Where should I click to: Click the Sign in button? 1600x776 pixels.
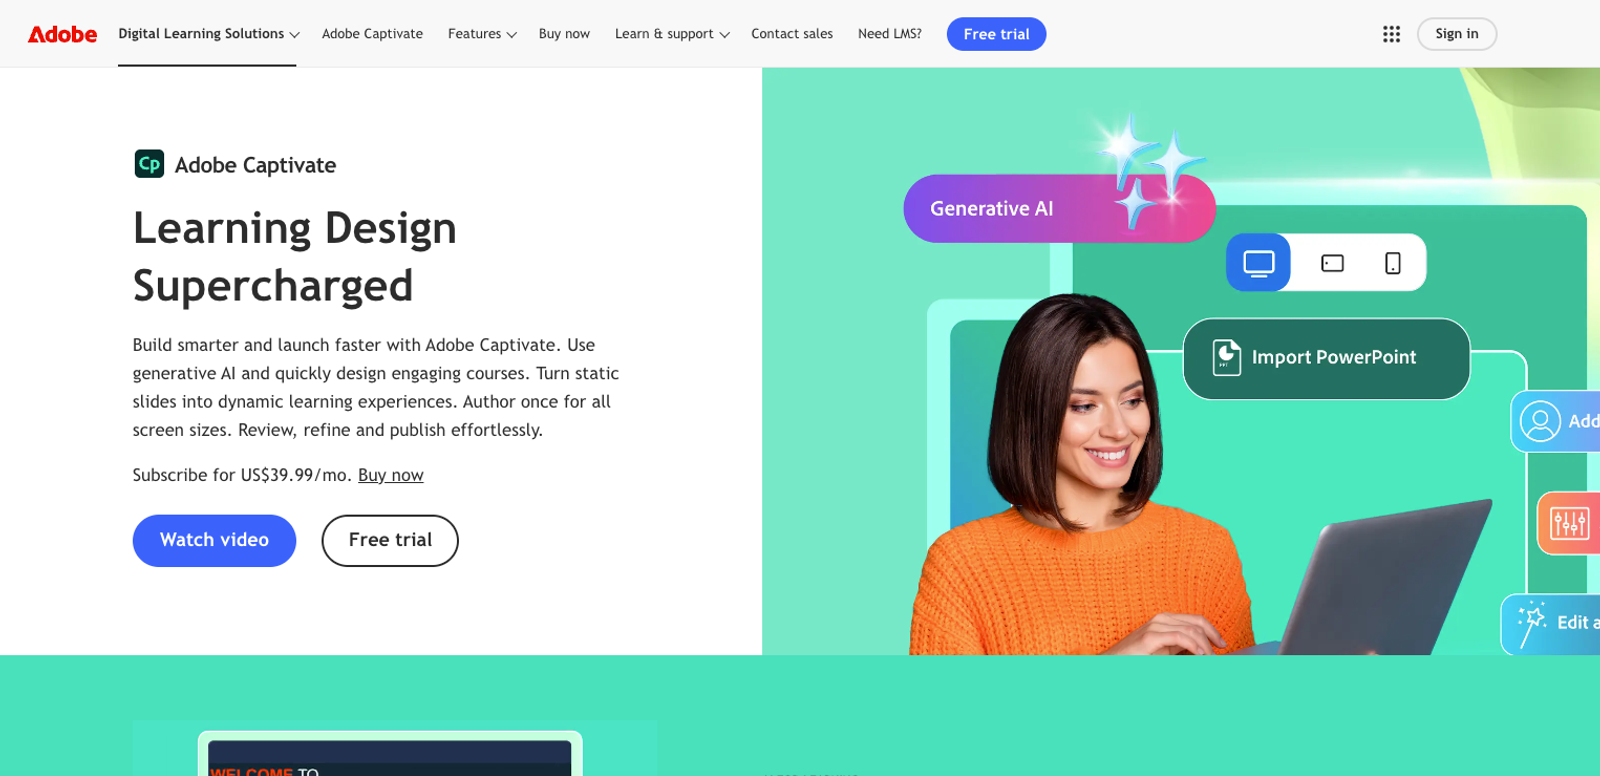1456,34
